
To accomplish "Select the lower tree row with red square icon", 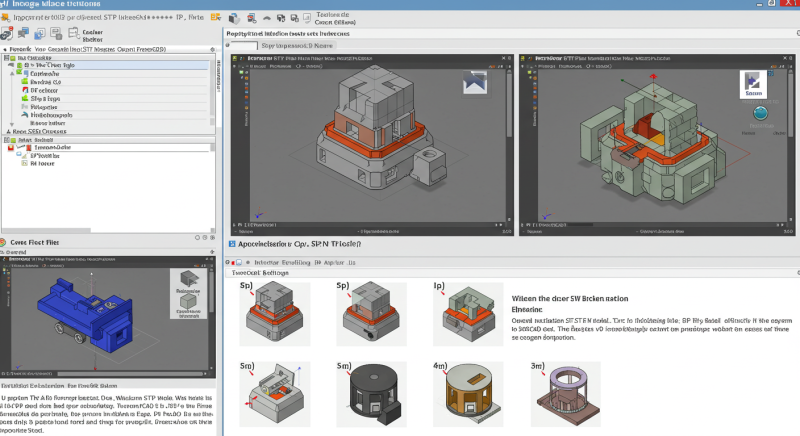I will tap(107, 147).
